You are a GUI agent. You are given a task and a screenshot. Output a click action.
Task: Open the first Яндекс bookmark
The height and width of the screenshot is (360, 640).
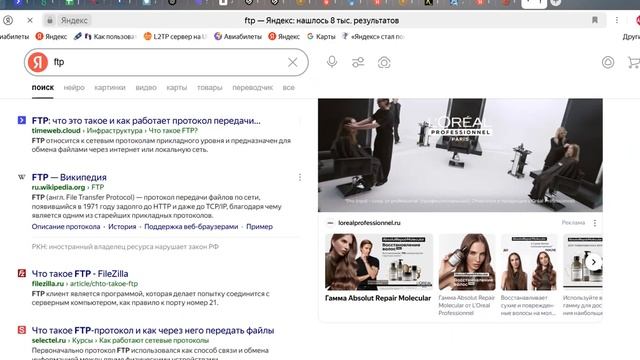pyautogui.click(x=51, y=36)
